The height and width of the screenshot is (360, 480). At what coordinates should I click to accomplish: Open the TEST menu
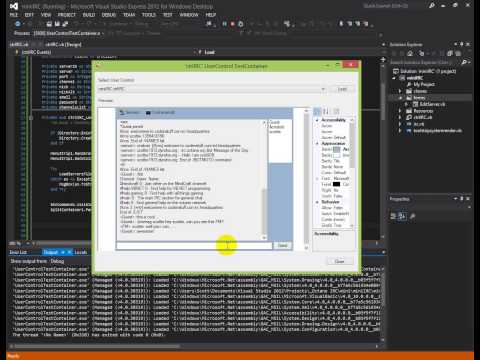click(x=168, y=15)
